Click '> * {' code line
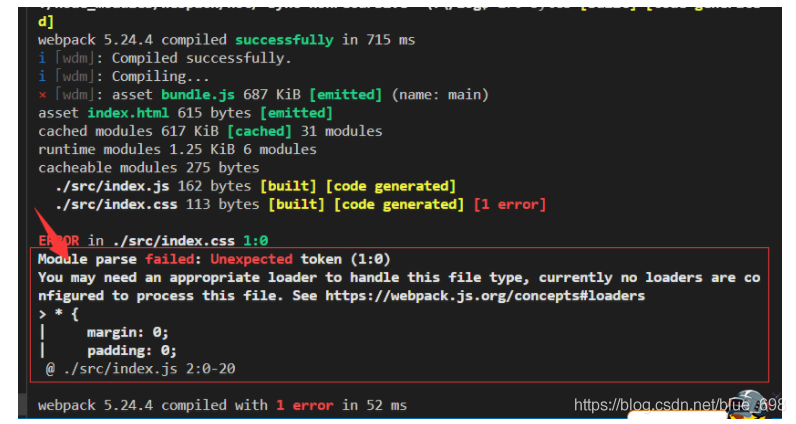 pos(58,314)
